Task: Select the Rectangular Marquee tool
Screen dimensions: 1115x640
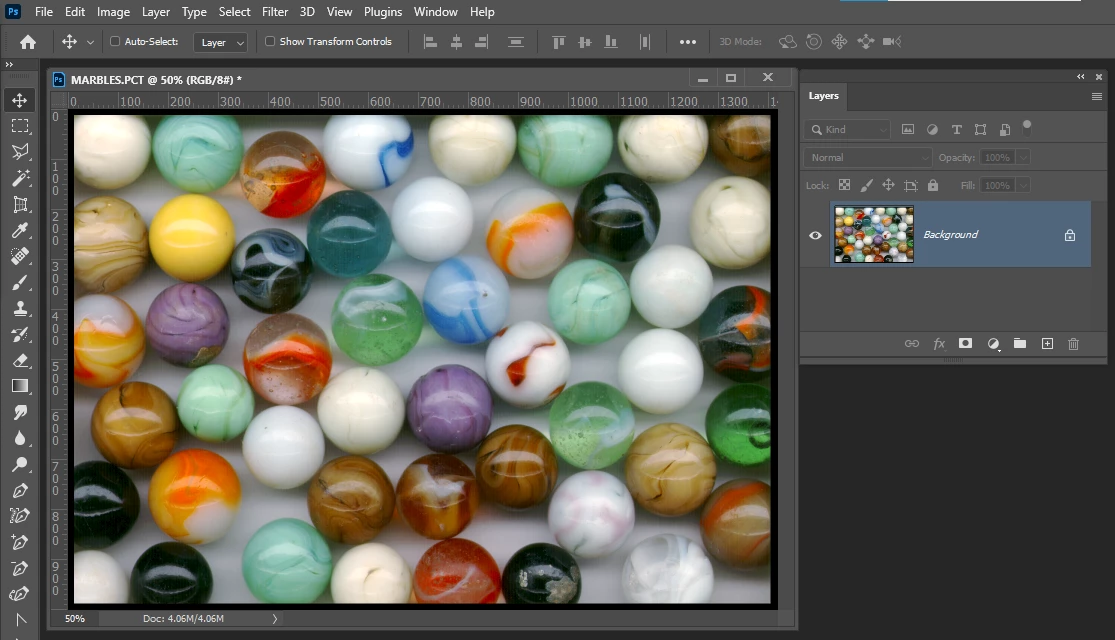Action: tap(20, 126)
